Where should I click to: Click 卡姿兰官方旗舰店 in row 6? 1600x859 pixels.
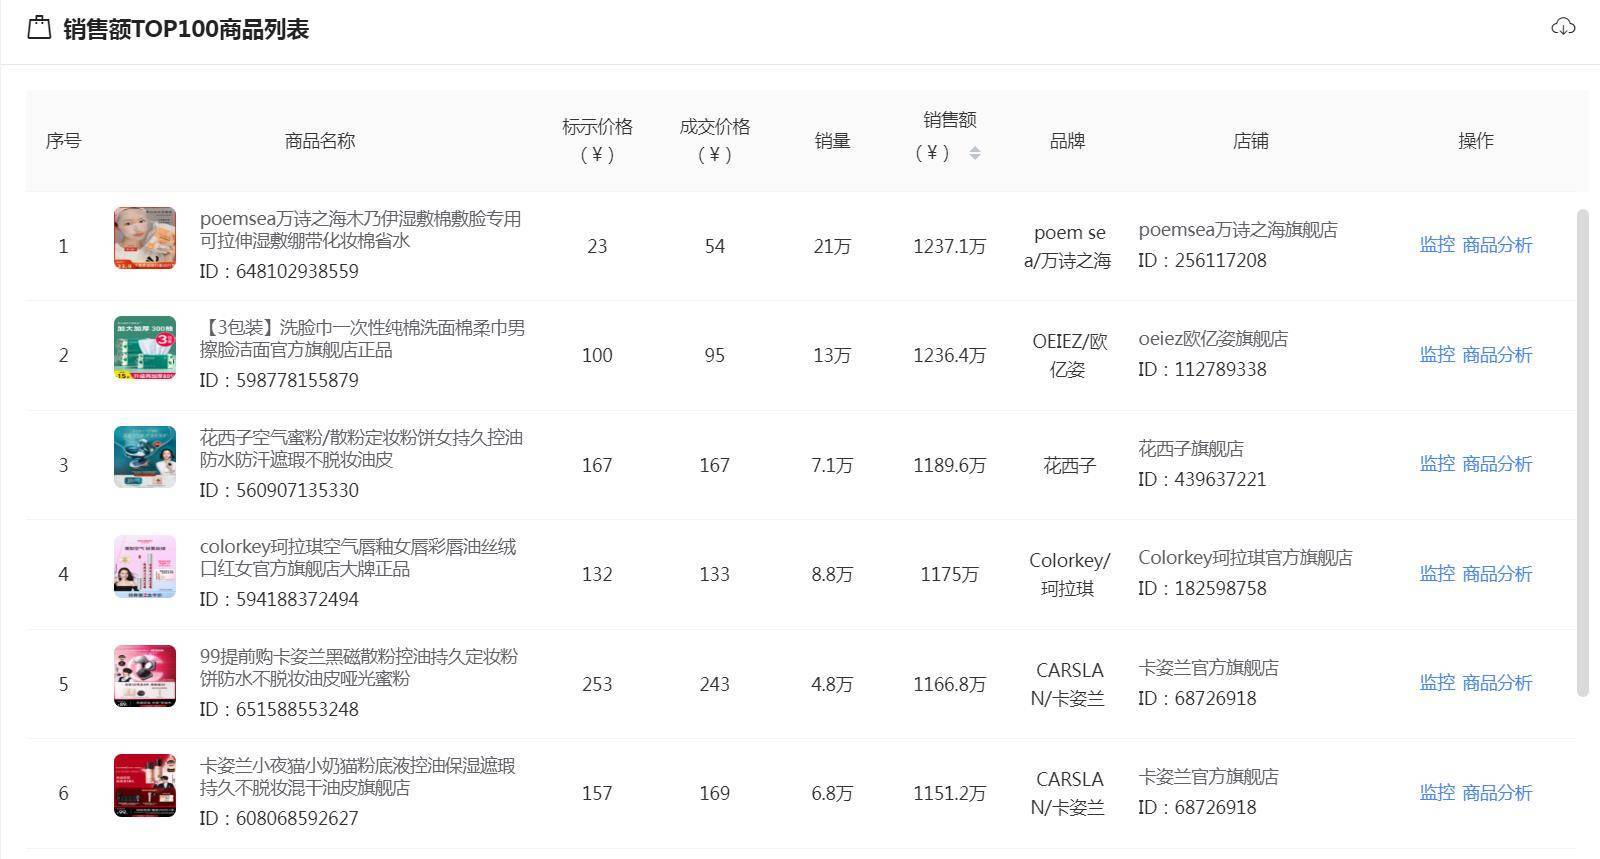[x=1208, y=777]
